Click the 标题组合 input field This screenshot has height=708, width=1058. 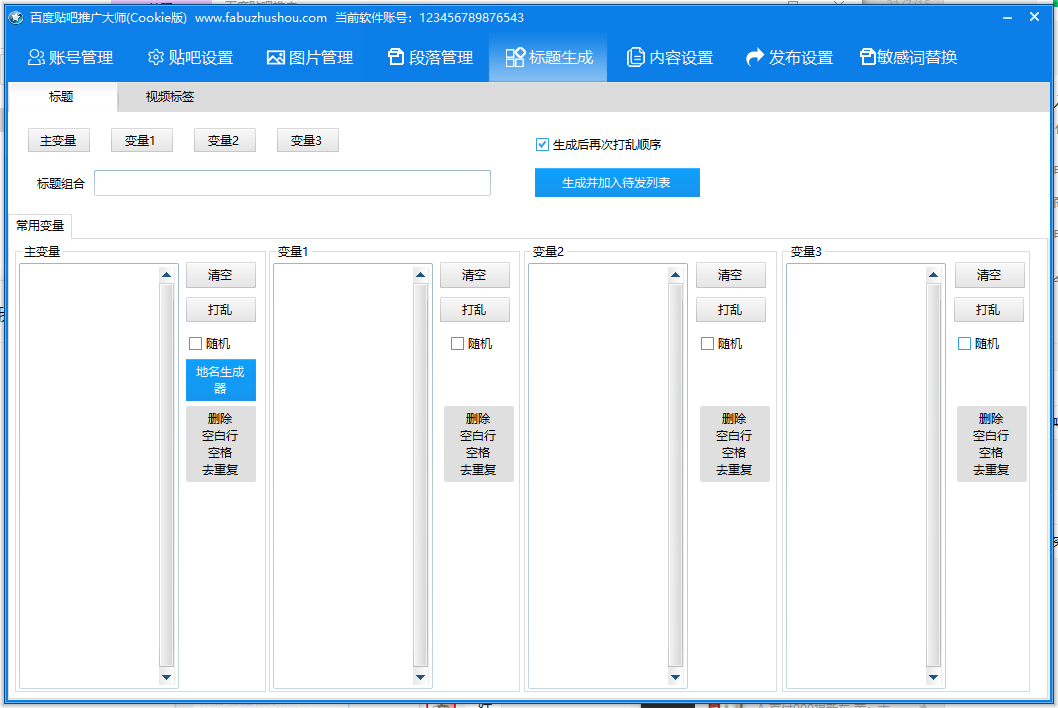(292, 183)
